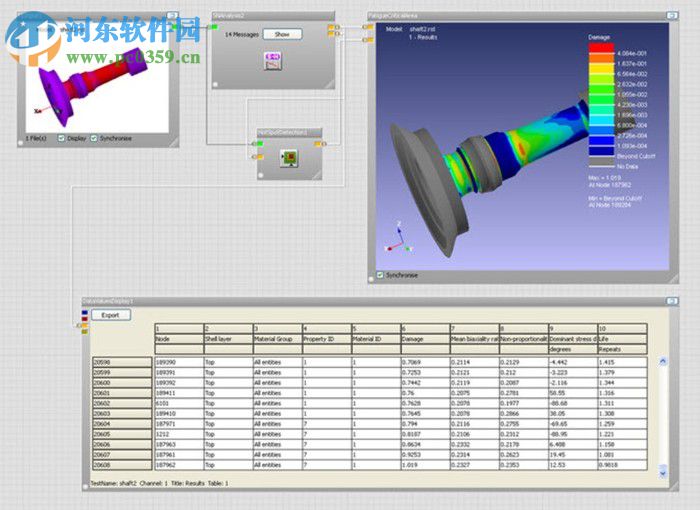
Task: Click the Export button
Action: pos(111,315)
